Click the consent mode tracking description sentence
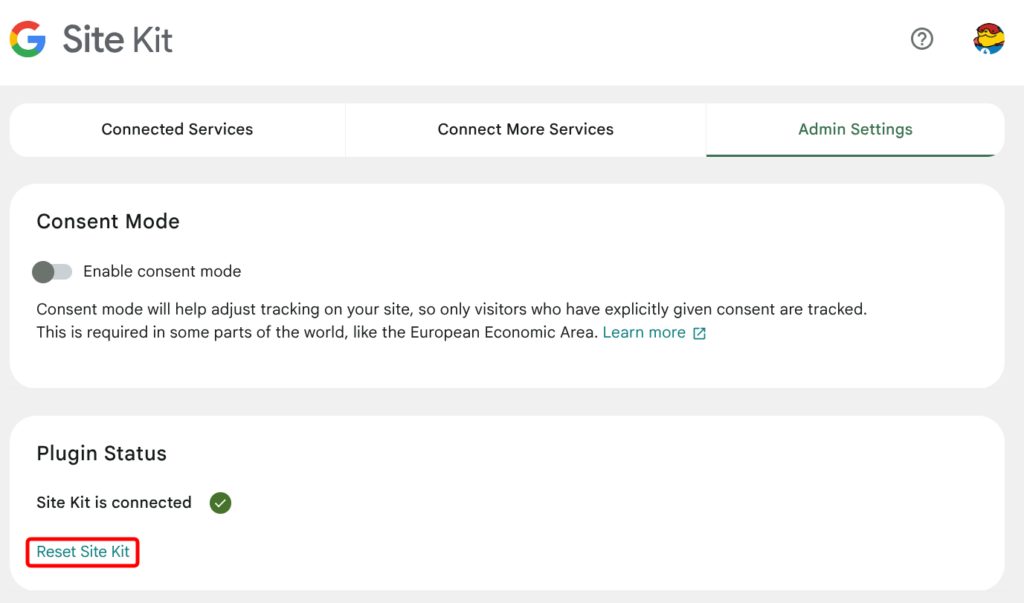Image resolution: width=1024 pixels, height=603 pixels. [x=450, y=310]
